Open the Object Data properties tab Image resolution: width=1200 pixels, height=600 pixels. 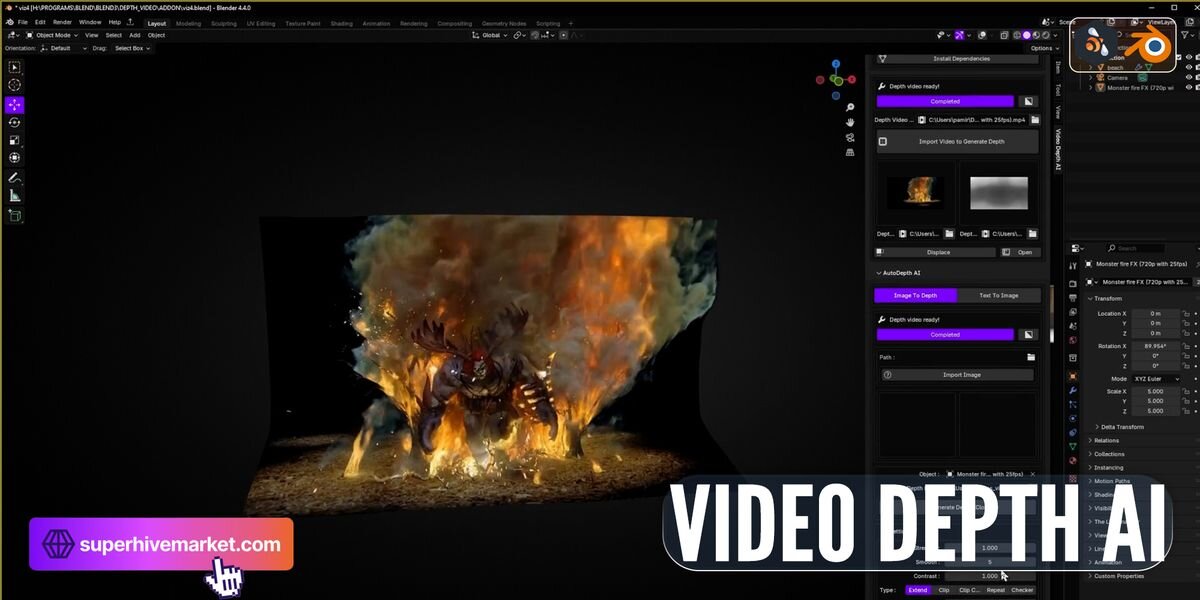tap(1072, 446)
